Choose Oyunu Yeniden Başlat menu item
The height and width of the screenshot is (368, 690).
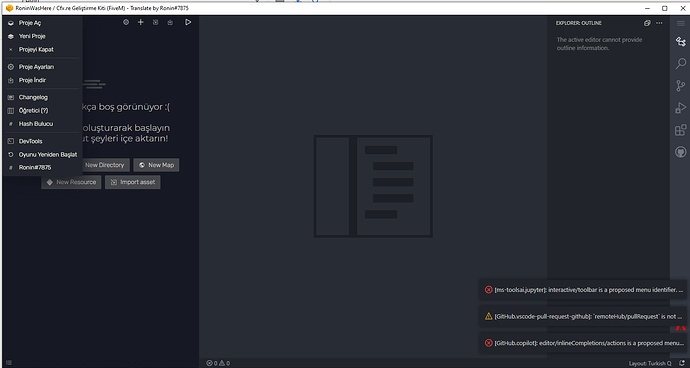pyautogui.click(x=42, y=155)
